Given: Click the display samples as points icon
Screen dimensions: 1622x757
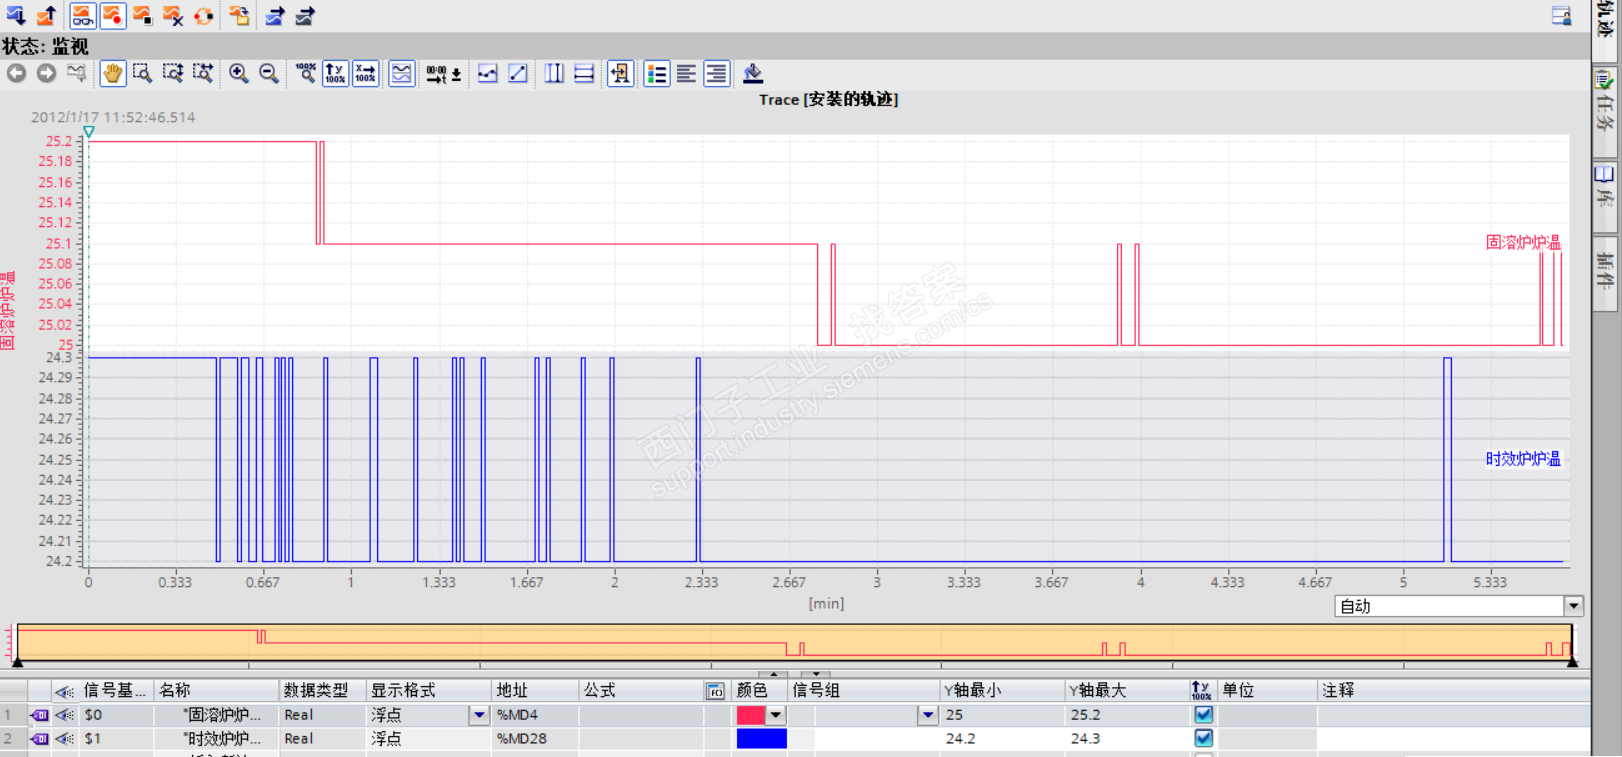Looking at the screenshot, I should coord(488,73).
